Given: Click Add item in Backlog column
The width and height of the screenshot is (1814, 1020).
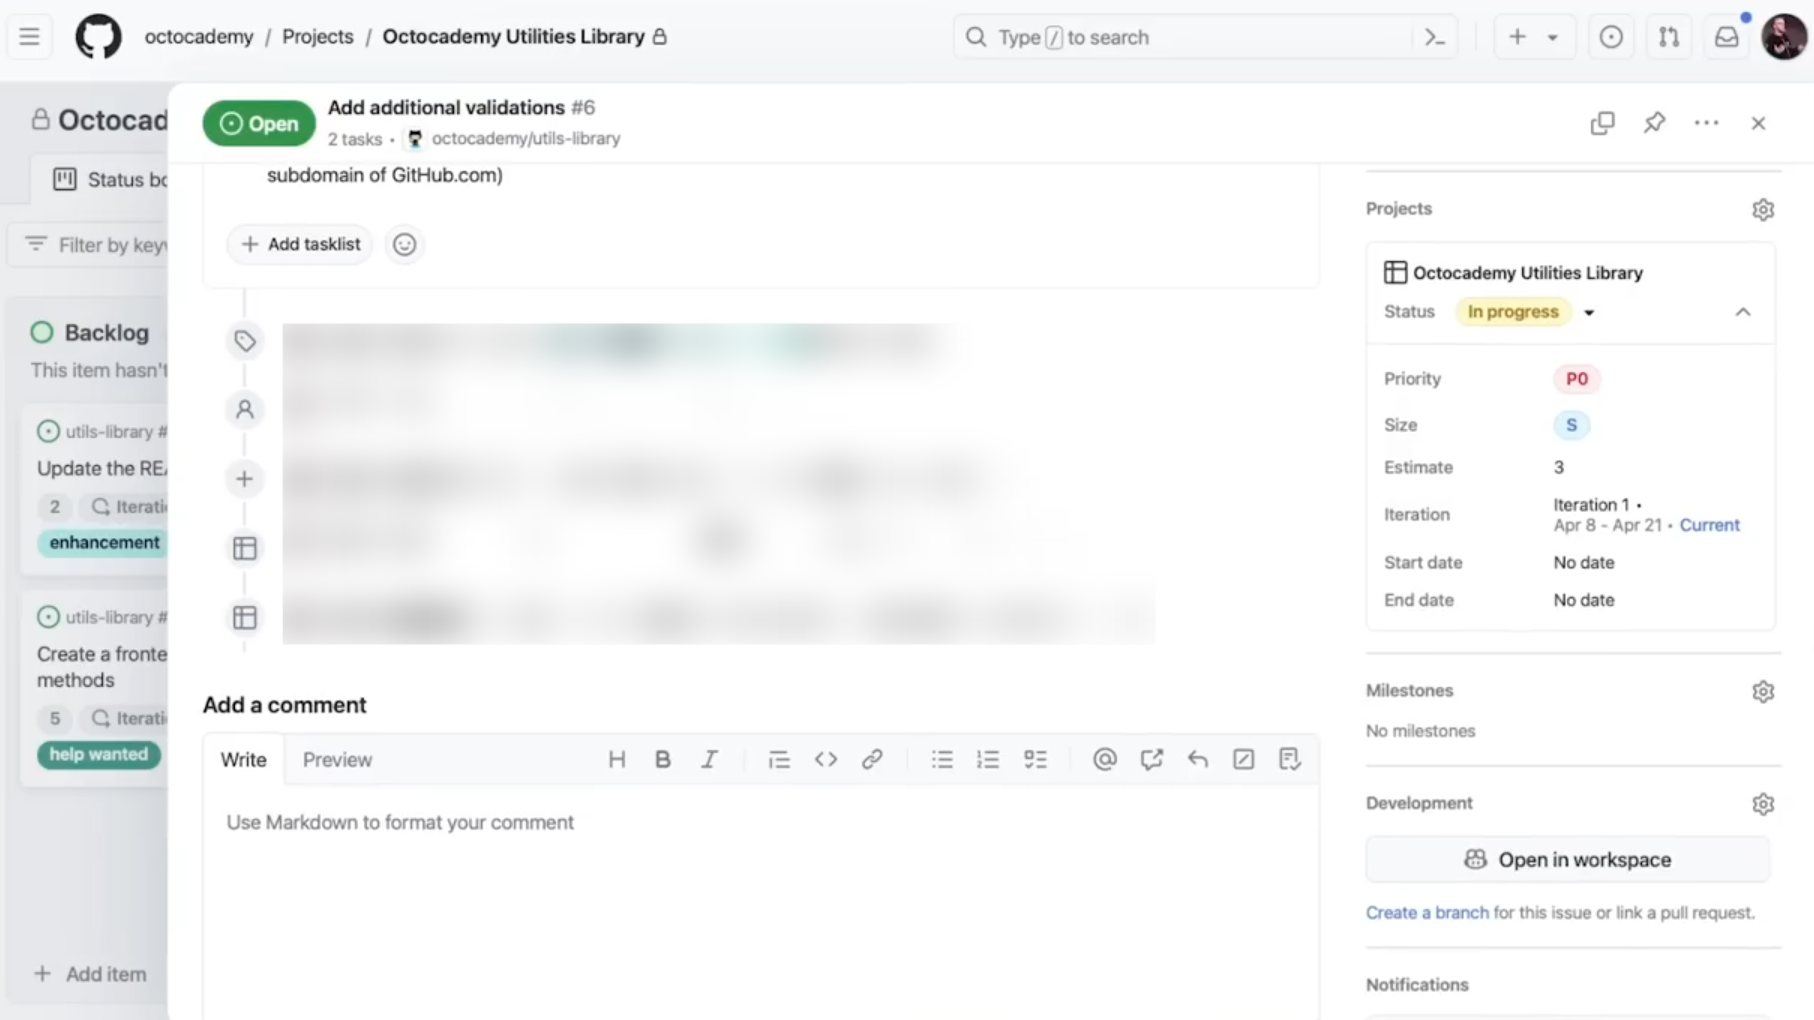Looking at the screenshot, I should coord(91,974).
